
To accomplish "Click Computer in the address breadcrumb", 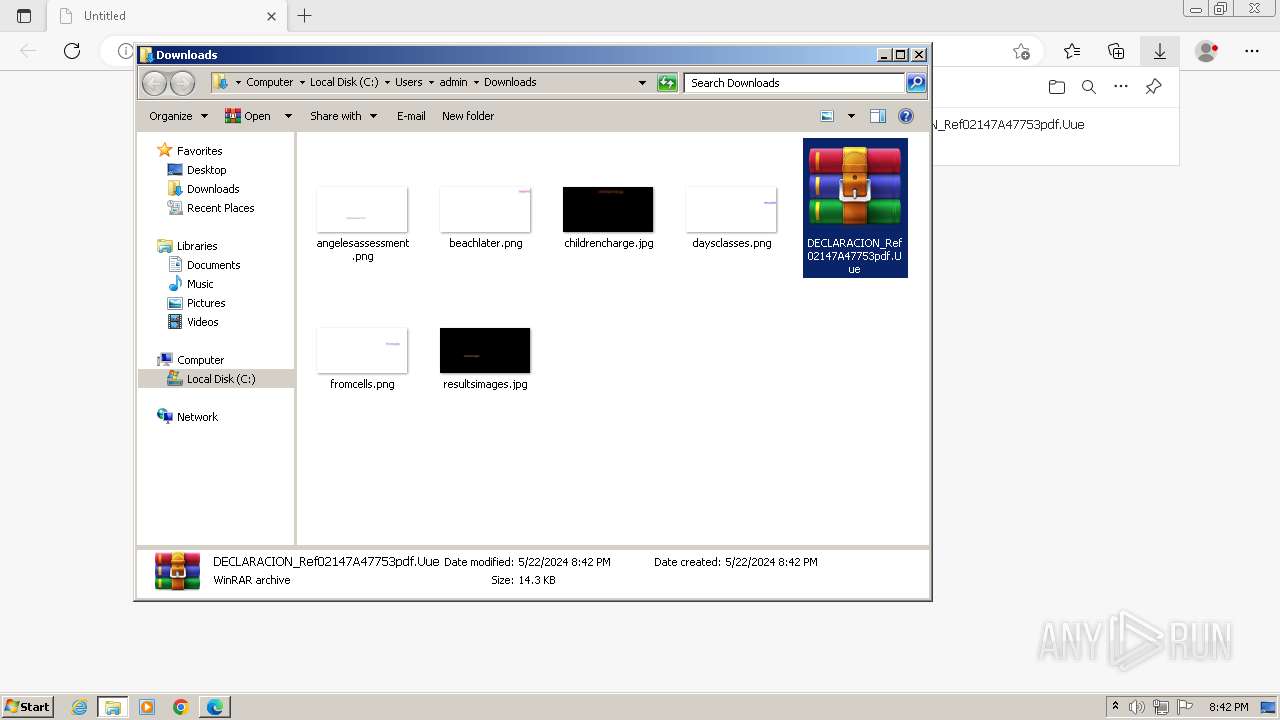I will click(270, 83).
